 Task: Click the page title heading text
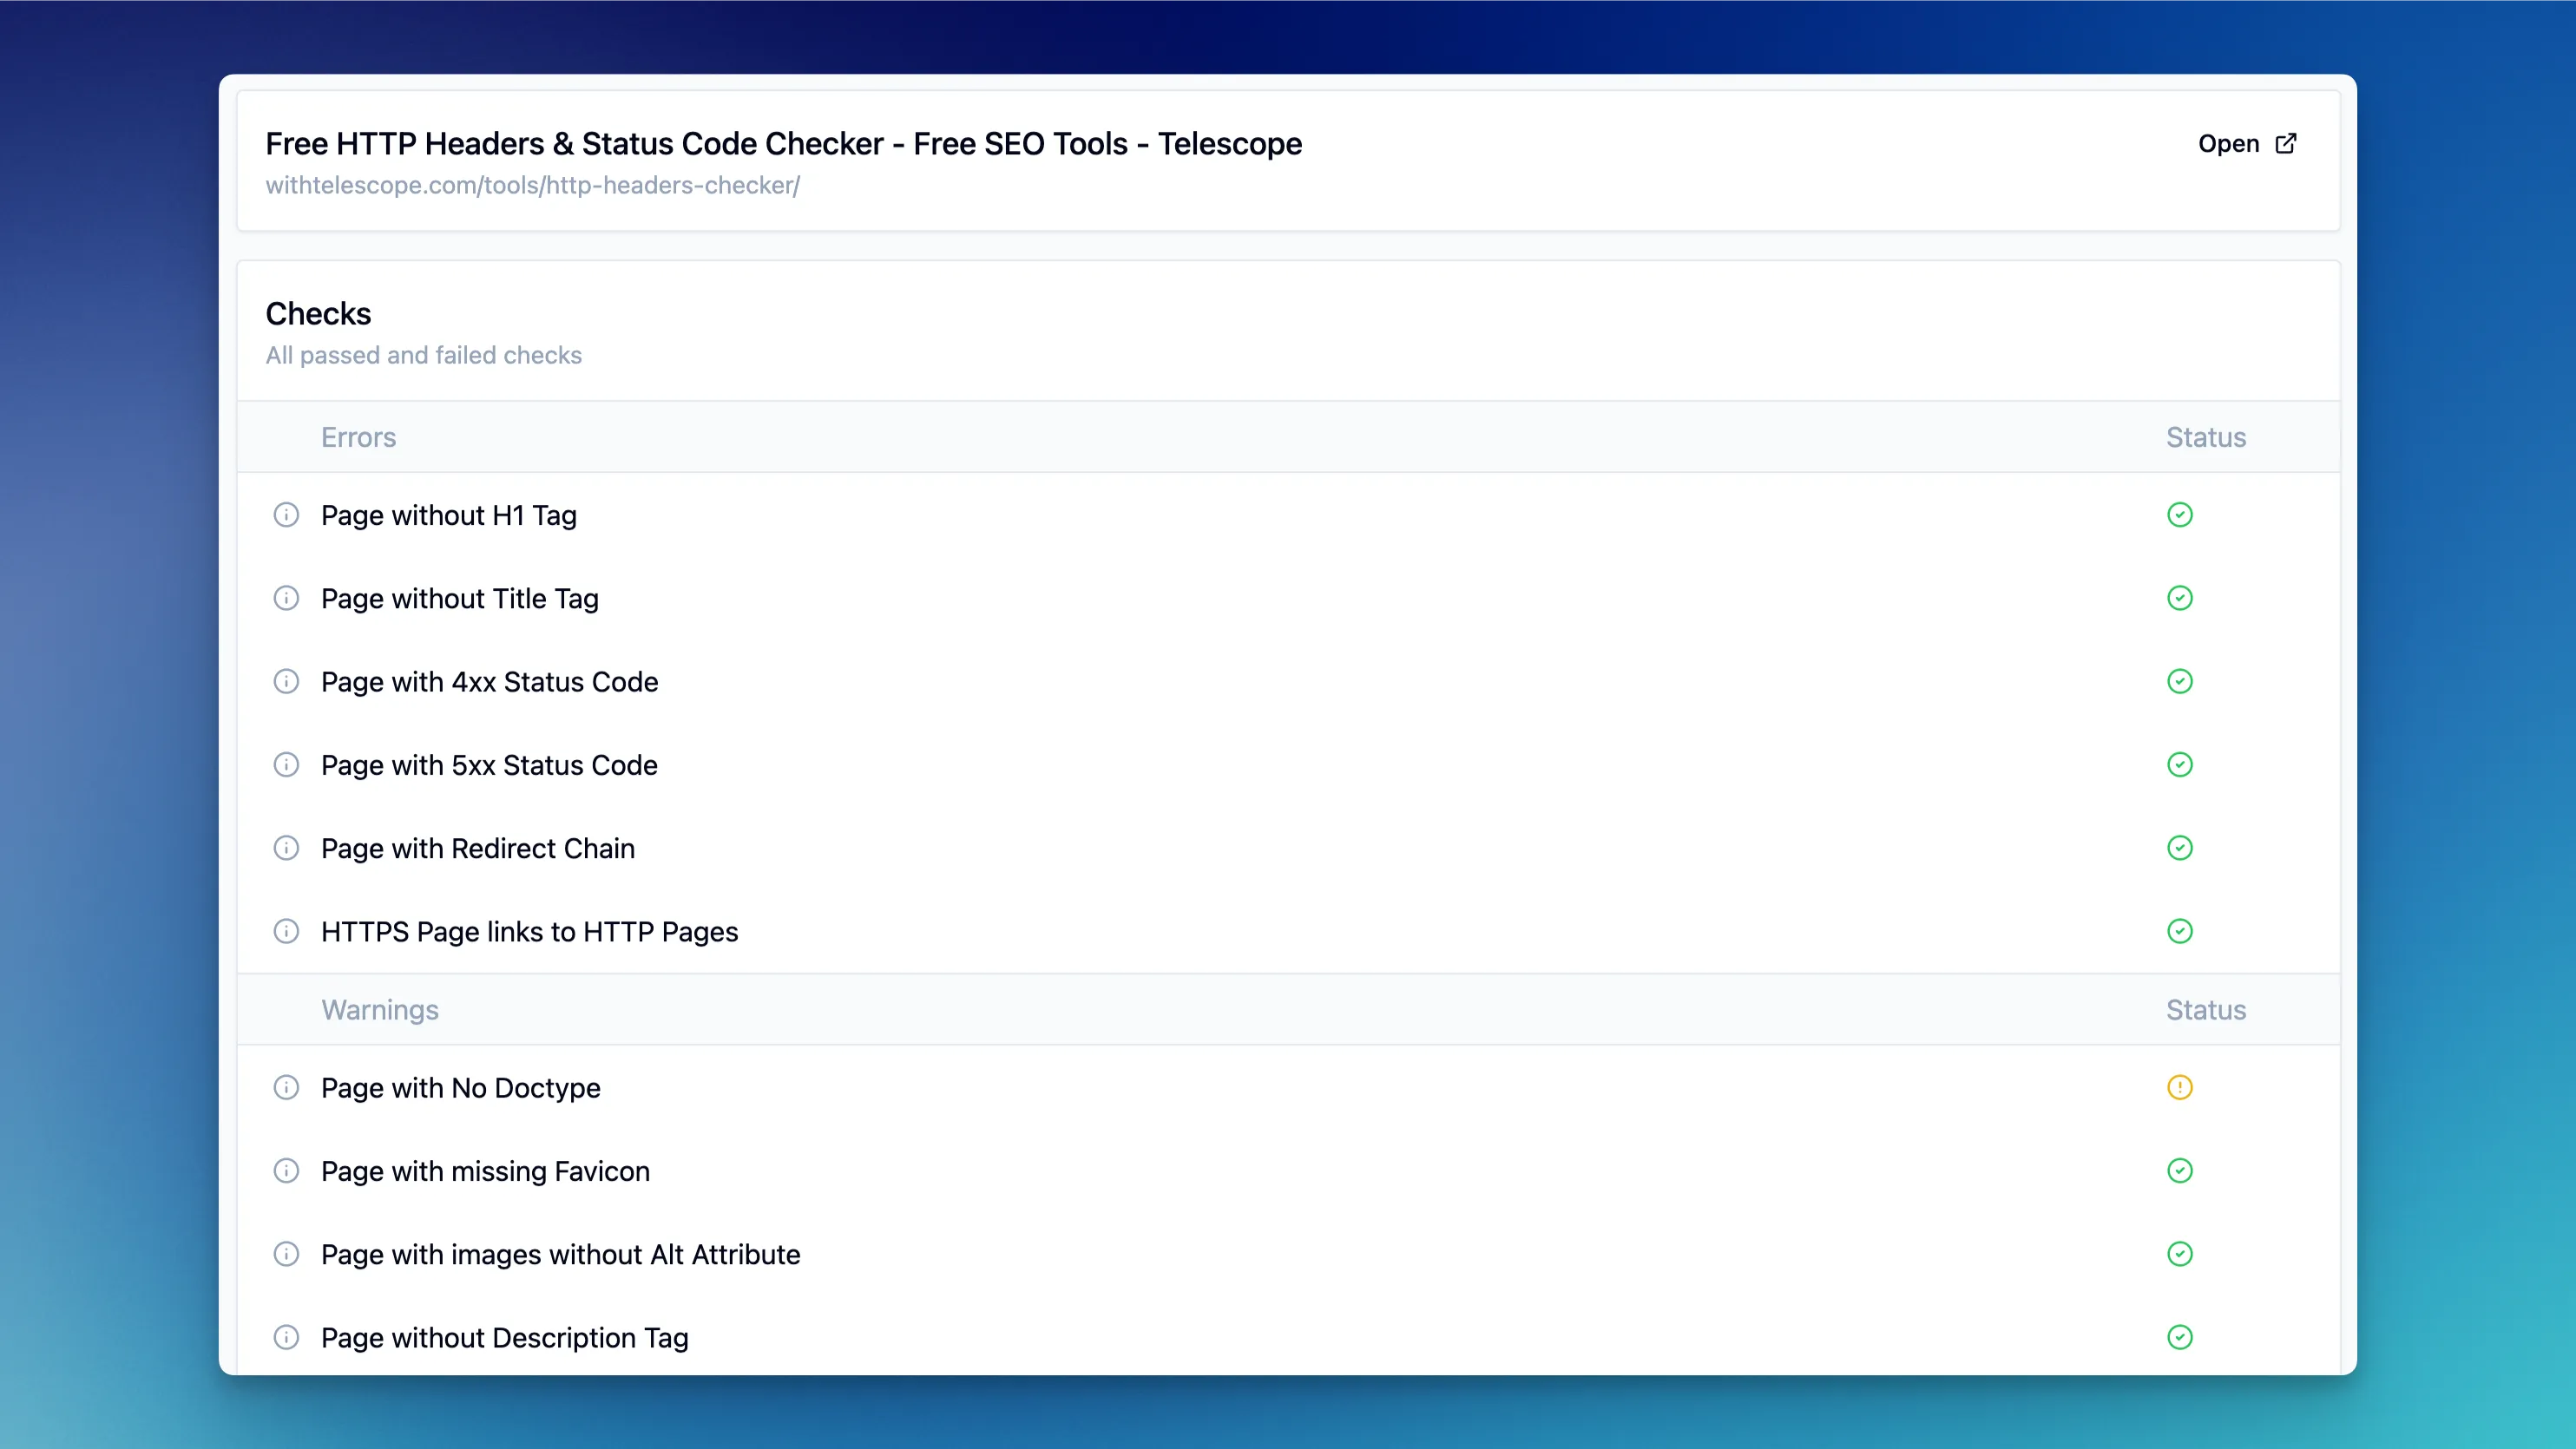pyautogui.click(x=783, y=144)
